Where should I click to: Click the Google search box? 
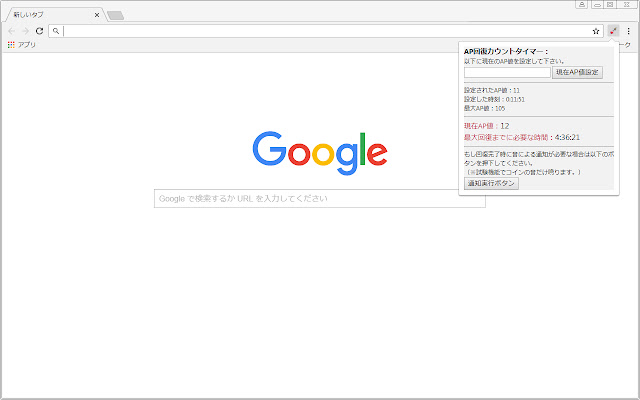(320, 198)
